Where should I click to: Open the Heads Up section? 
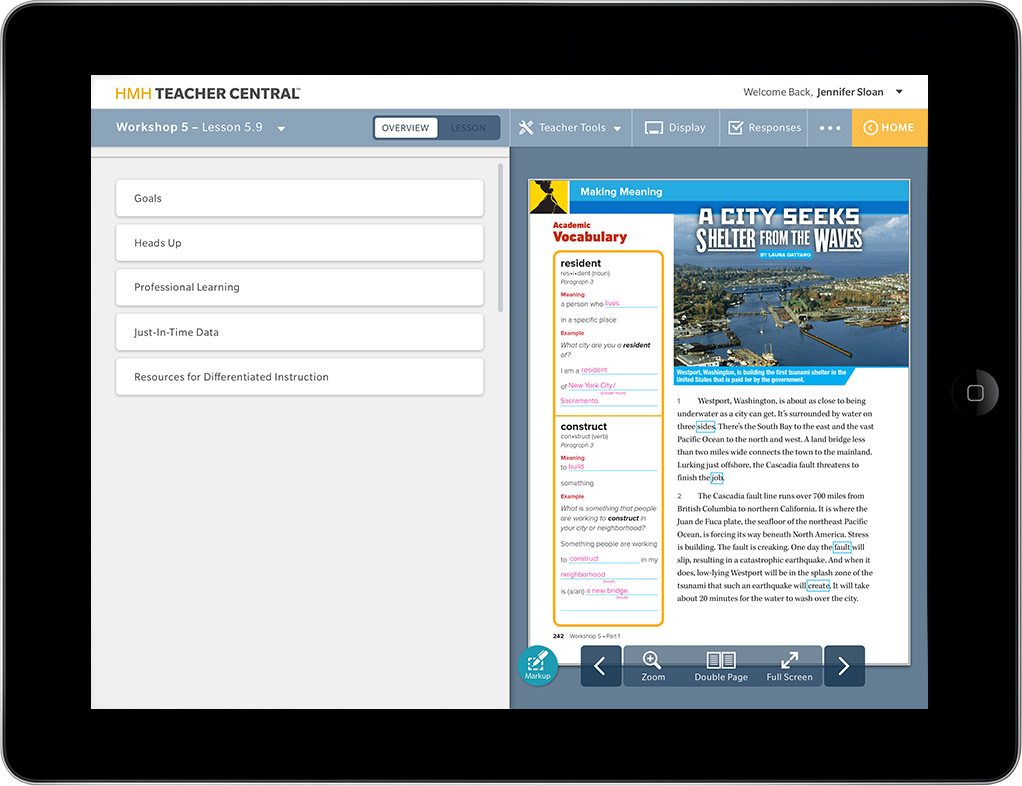coord(299,243)
